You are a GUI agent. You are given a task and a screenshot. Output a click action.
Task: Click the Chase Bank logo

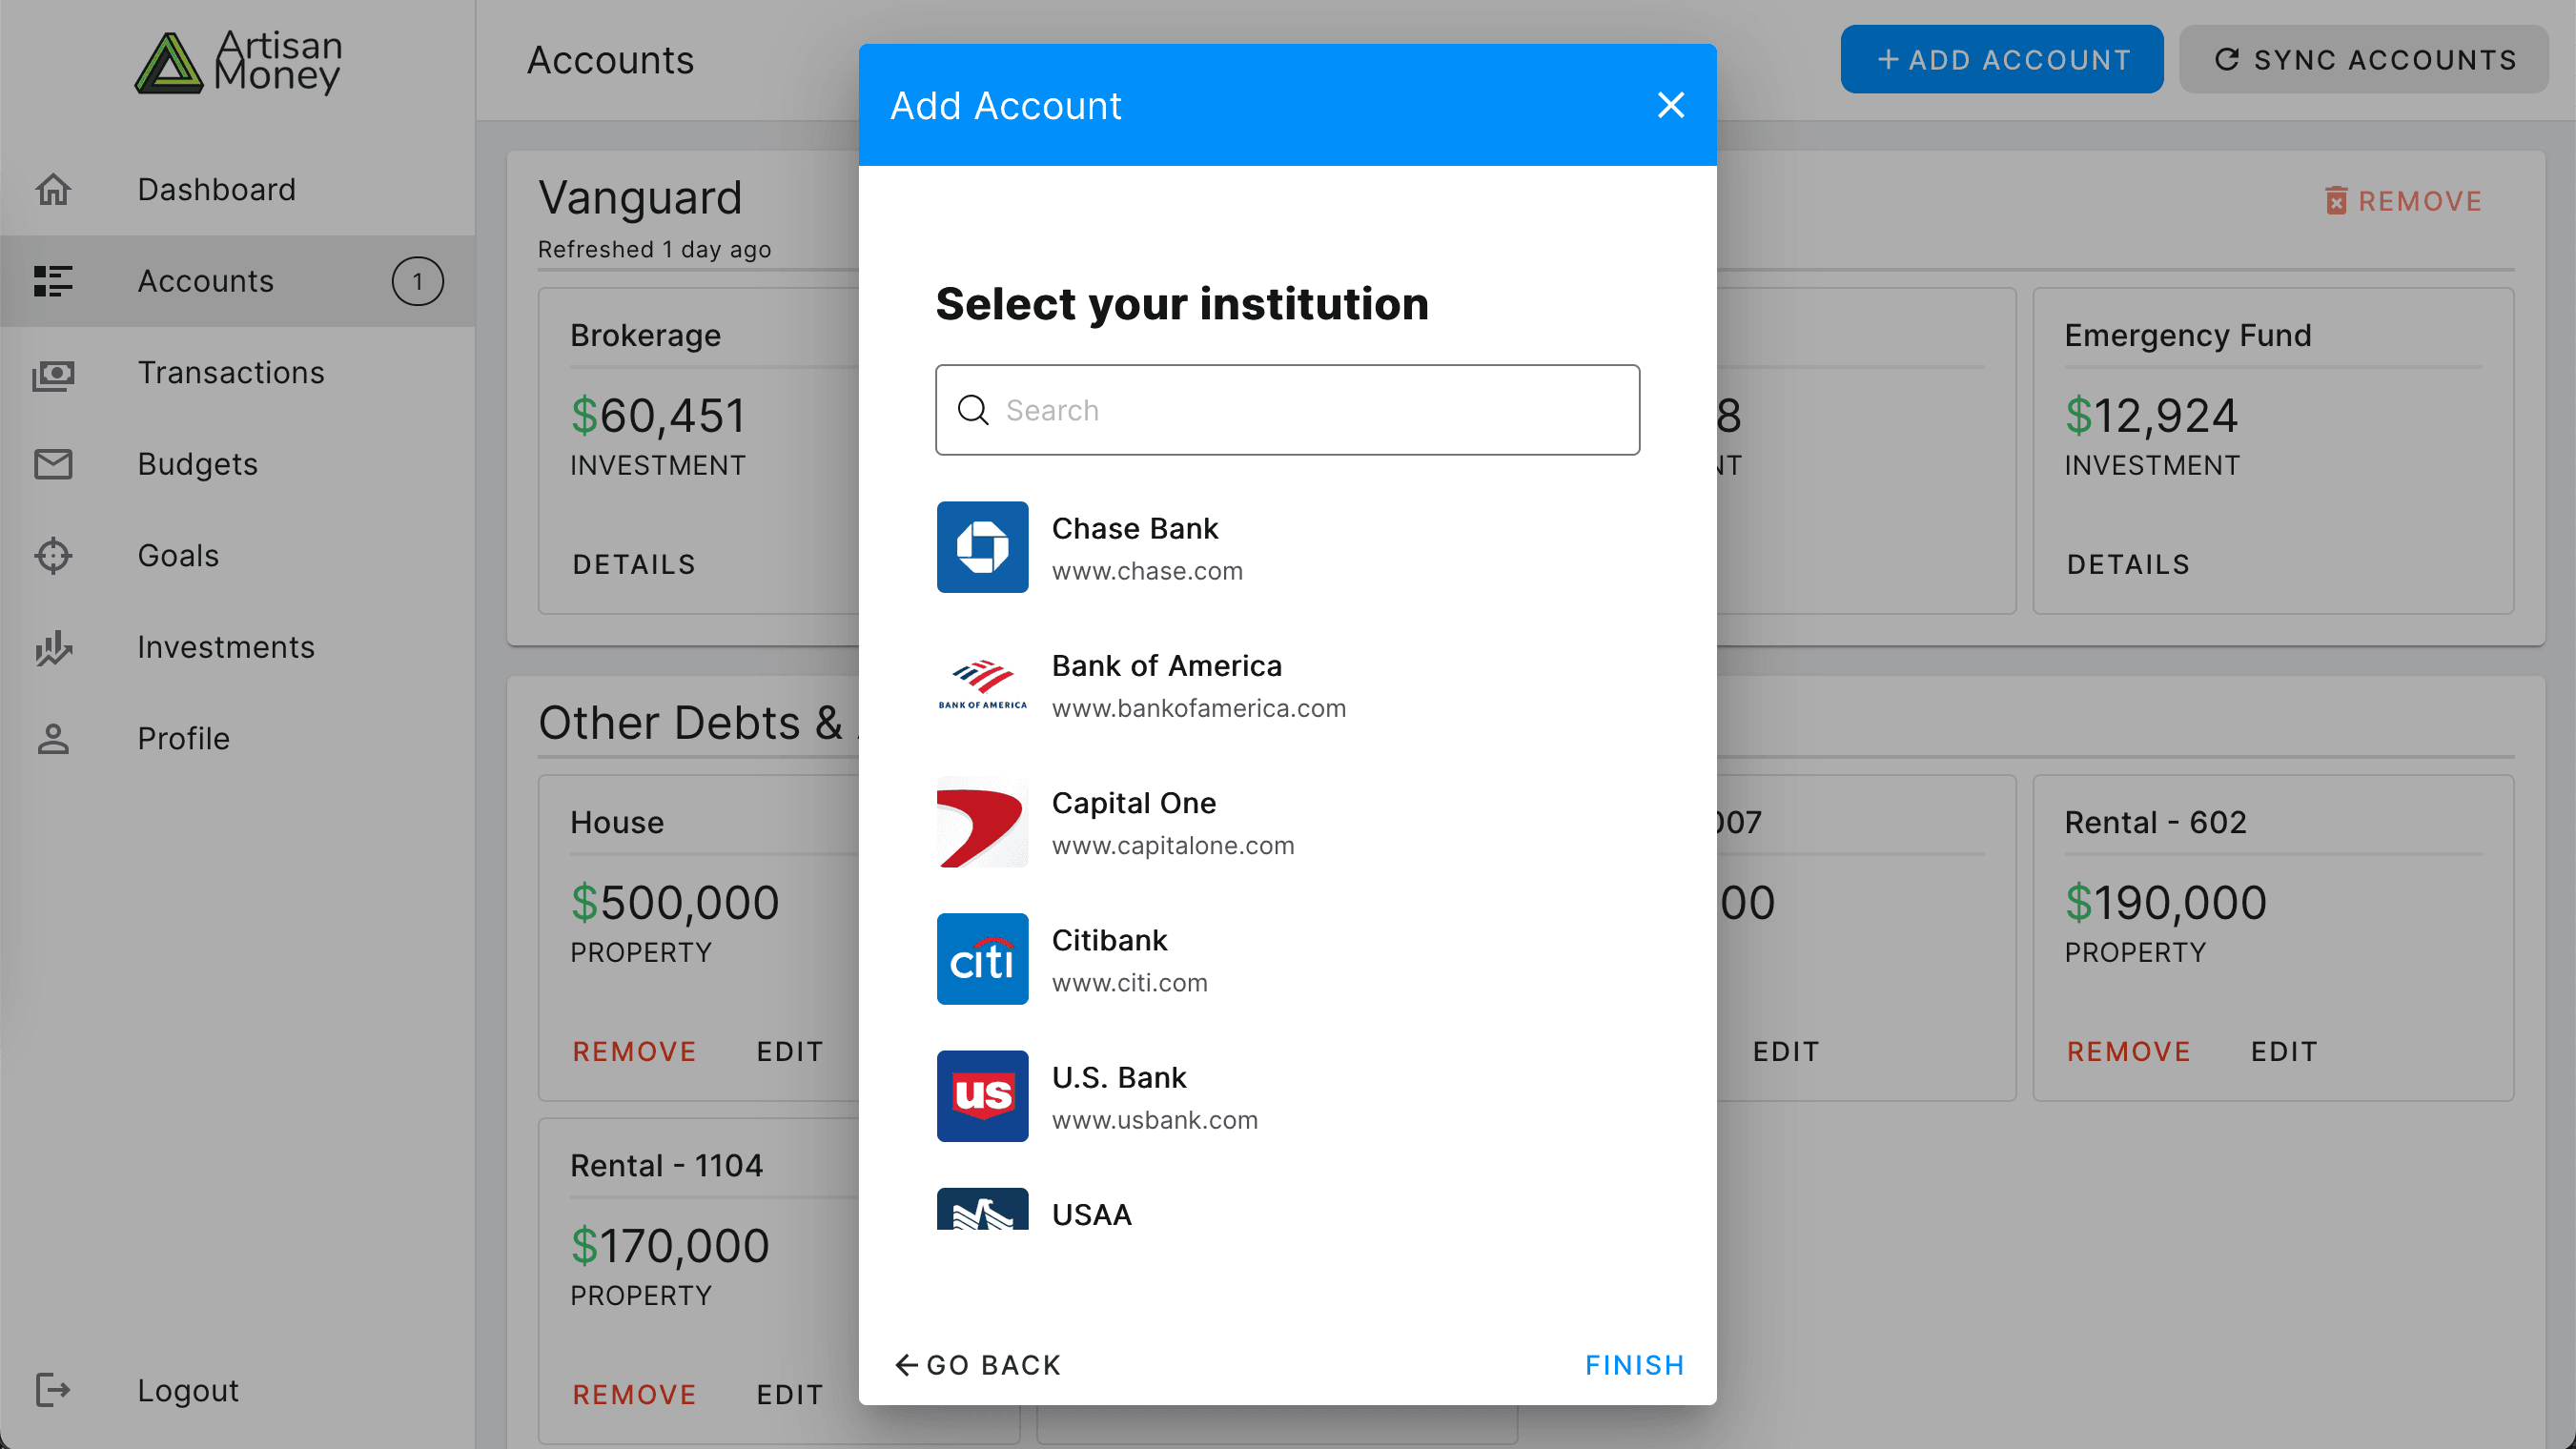tap(982, 547)
